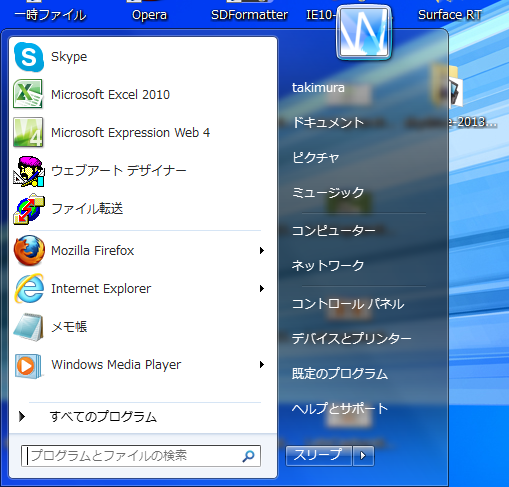Open ネットワーク
The image size is (509, 487).
point(328,266)
